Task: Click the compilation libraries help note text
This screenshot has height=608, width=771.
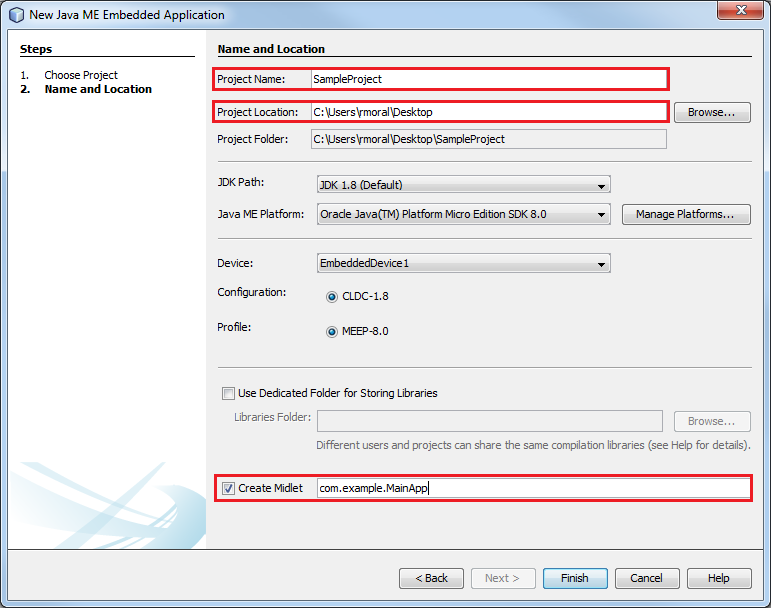Action: pyautogui.click(x=534, y=445)
